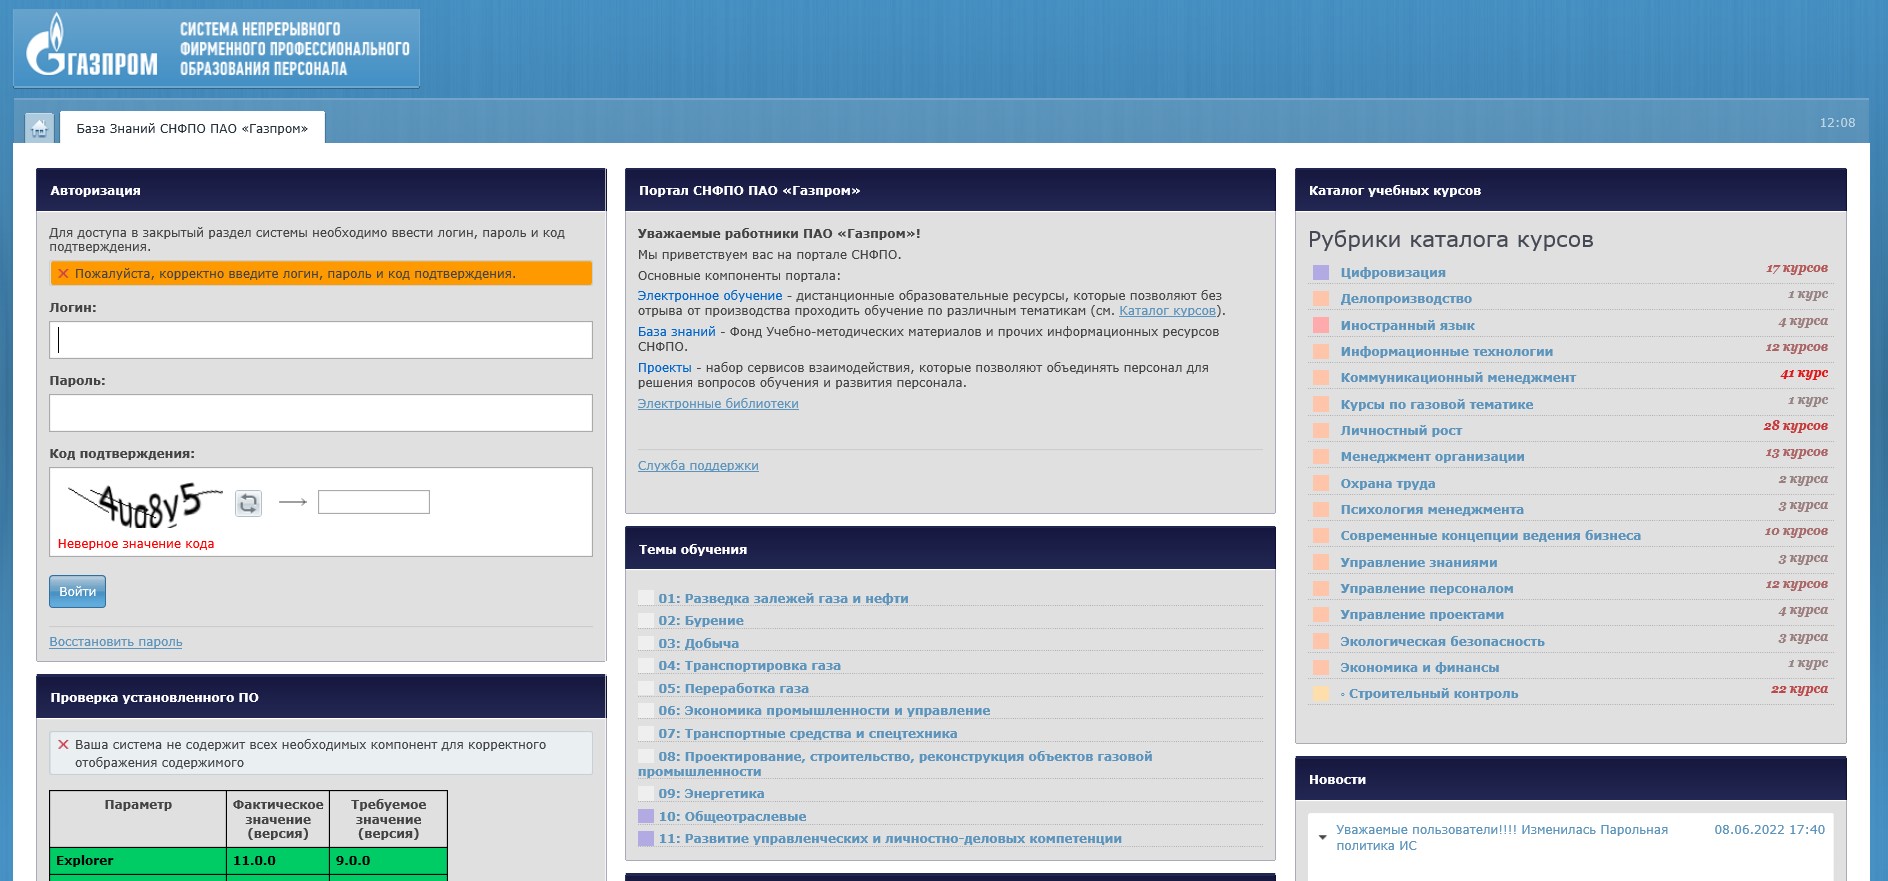Screen dimensions: 1888x881
Task: Click '28 курсов' count label
Action: (1796, 426)
